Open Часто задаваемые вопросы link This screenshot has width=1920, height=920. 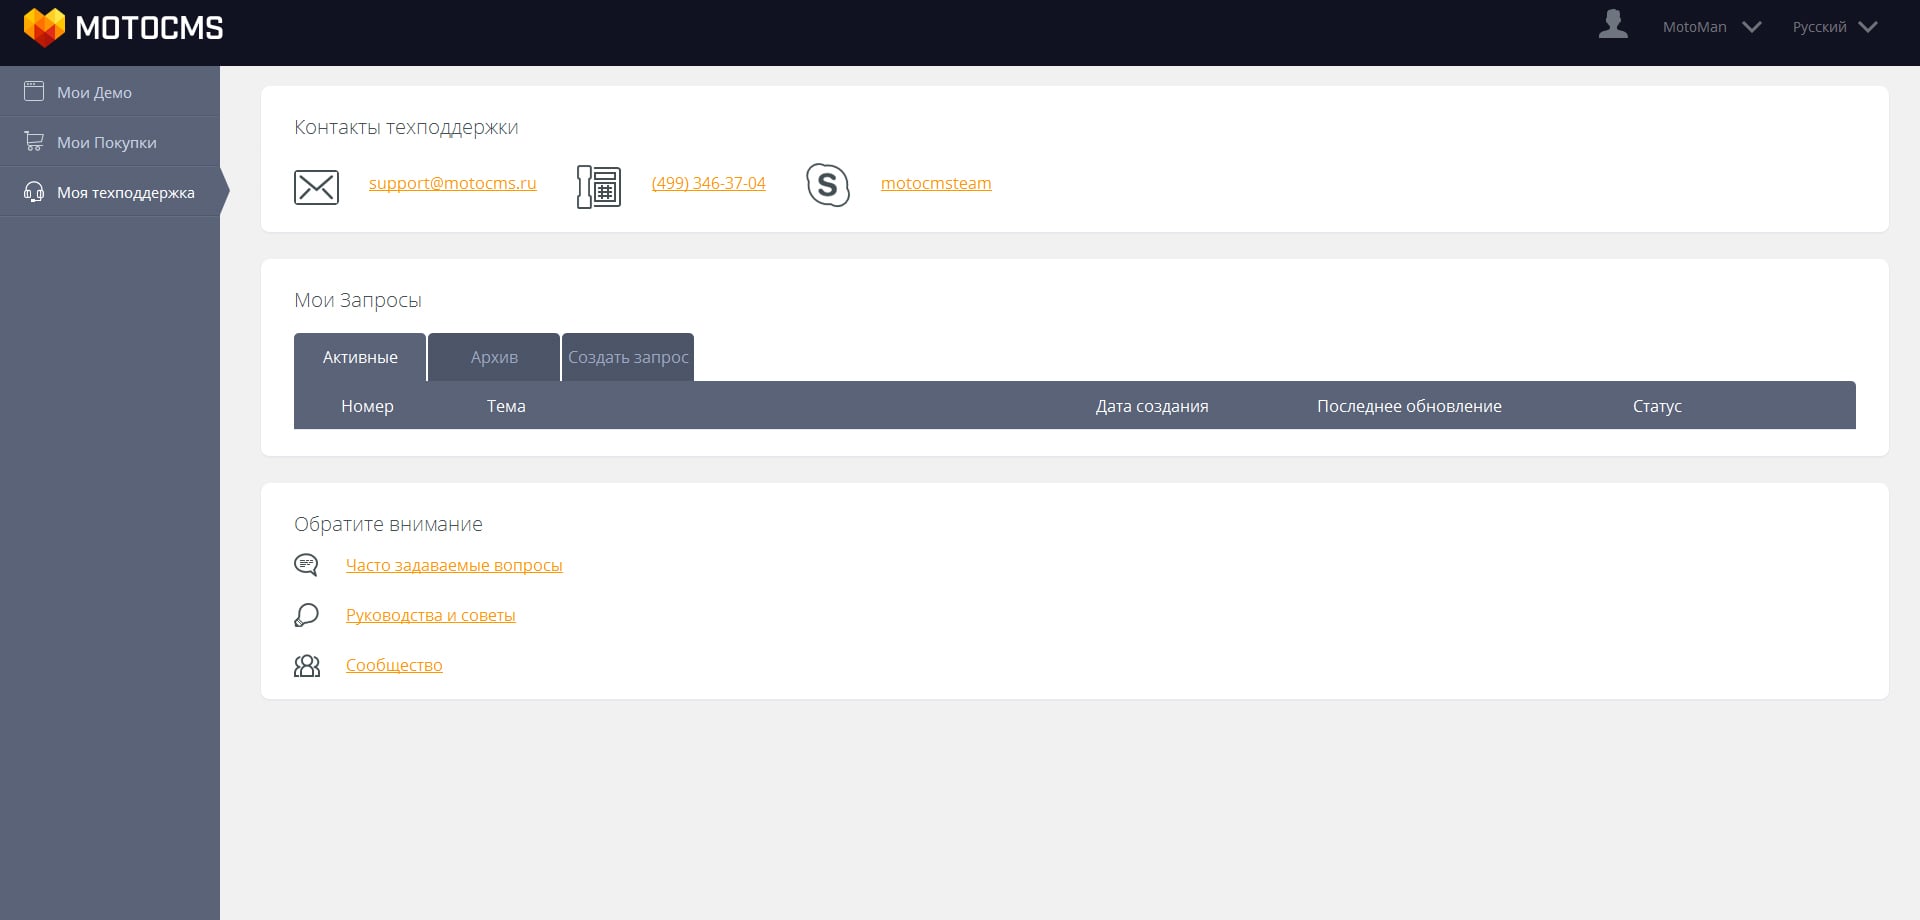[454, 565]
